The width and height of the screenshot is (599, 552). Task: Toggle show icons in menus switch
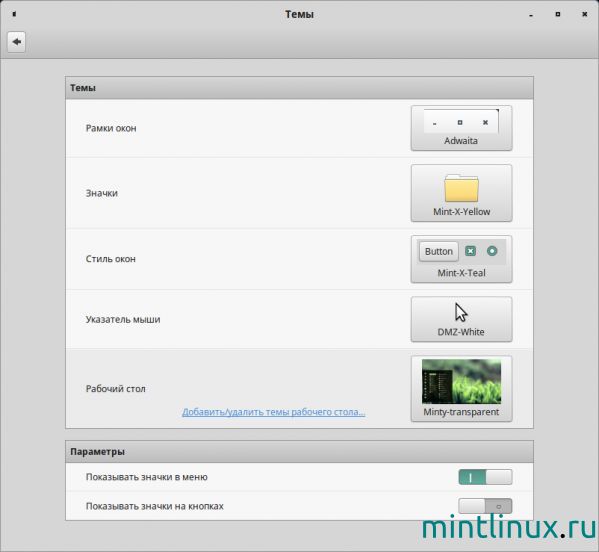tap(485, 477)
